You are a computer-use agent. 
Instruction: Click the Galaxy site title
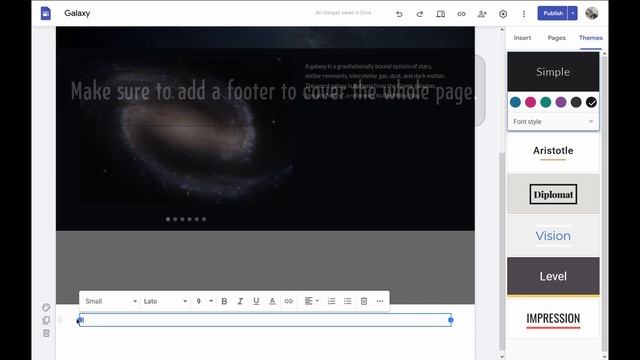pyautogui.click(x=77, y=13)
